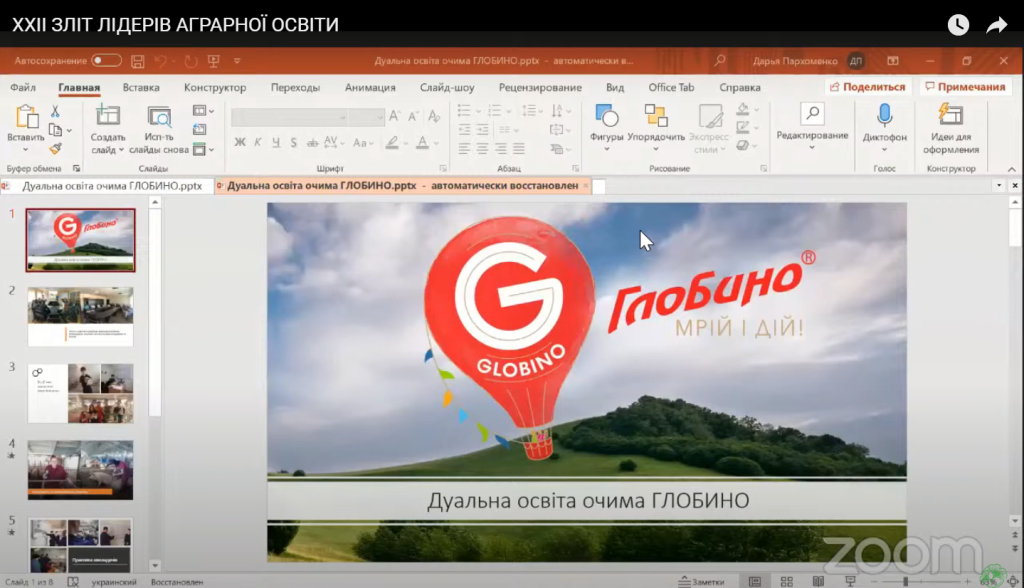Select the Format Painter brush icon
1024x588 pixels.
point(56,148)
